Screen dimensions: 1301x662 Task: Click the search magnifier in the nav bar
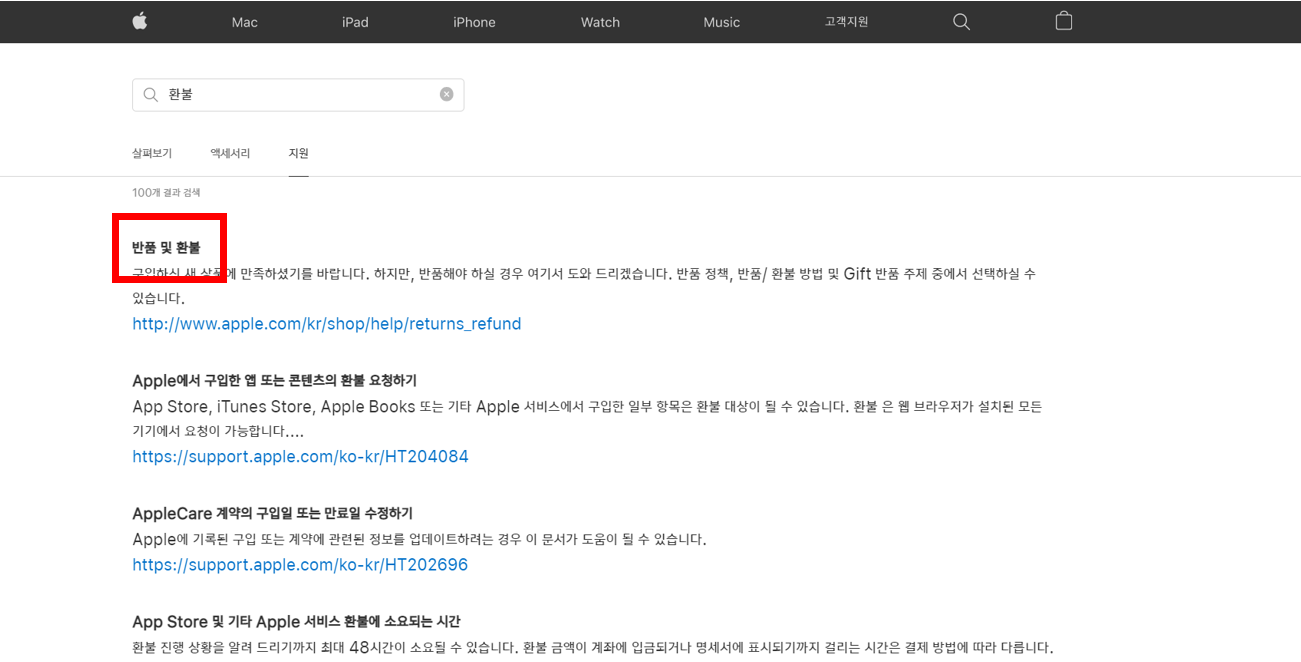(961, 21)
